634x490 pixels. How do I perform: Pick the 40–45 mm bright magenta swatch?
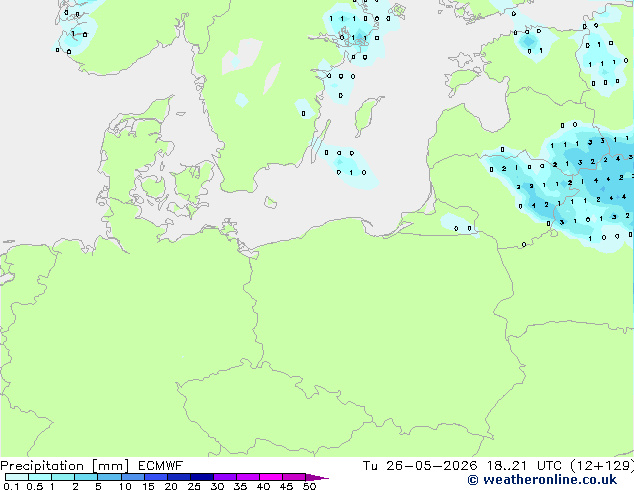(271, 477)
